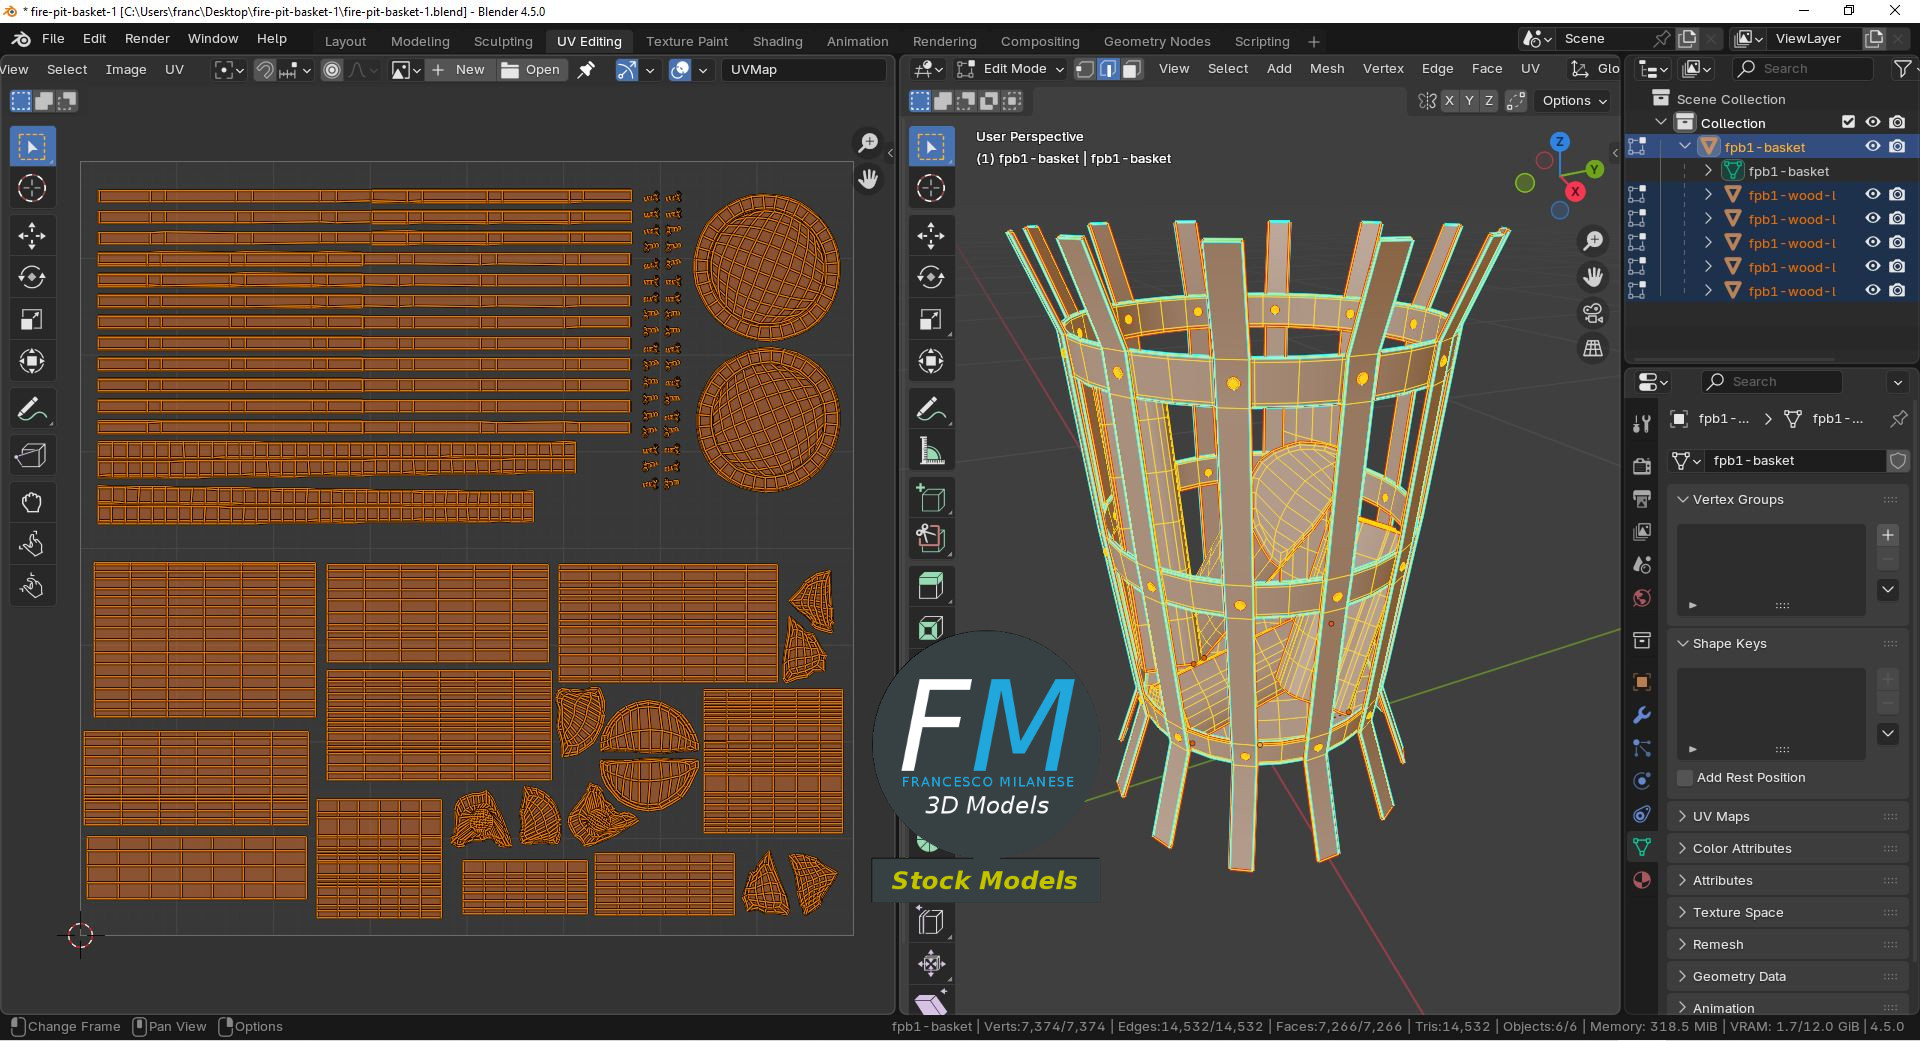
Task: Expand the Geometry Data panel
Action: 1738,976
